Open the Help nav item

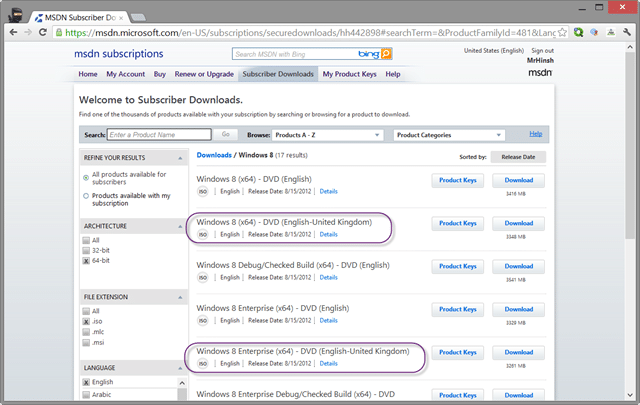[393, 74]
